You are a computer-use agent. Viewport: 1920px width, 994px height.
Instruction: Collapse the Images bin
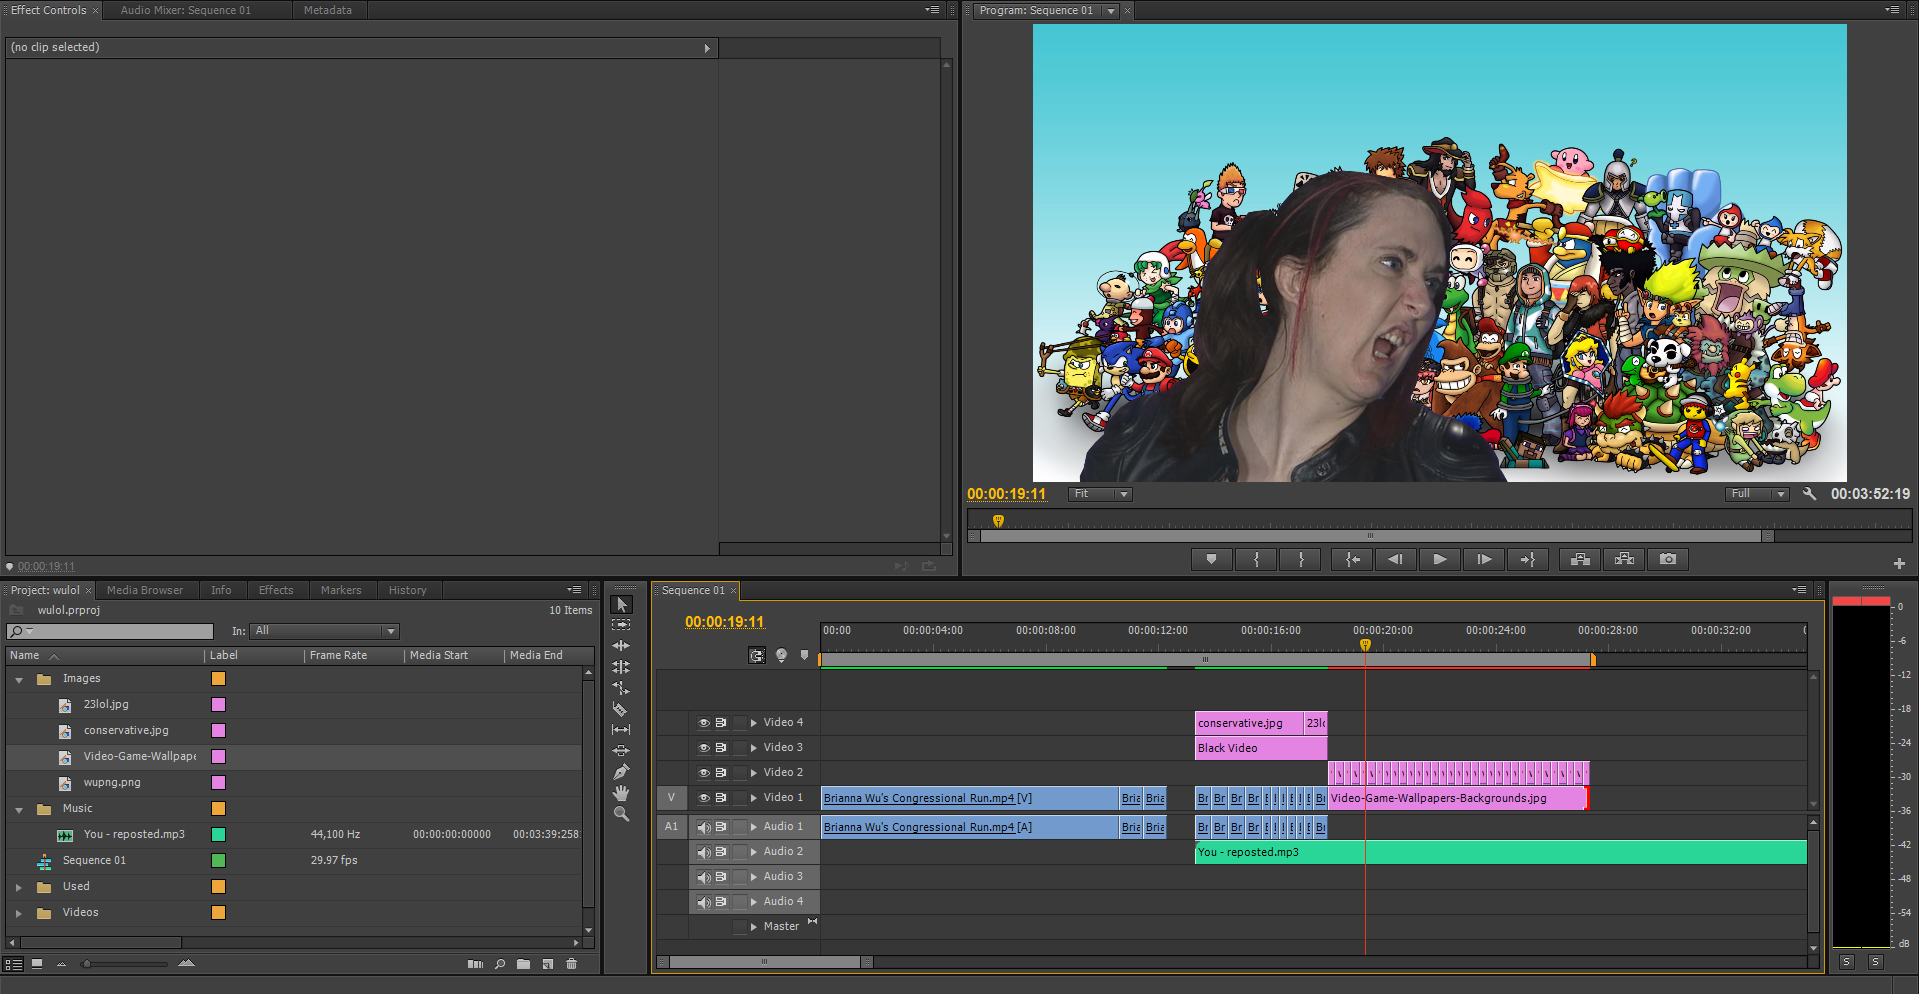19,680
